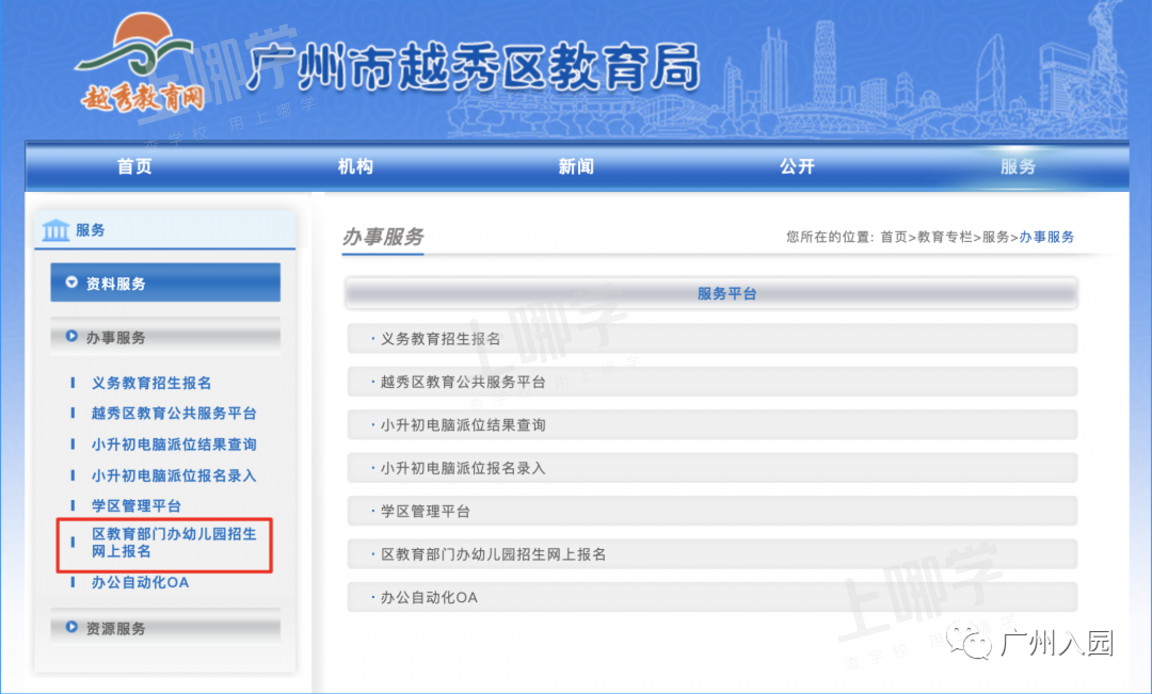Expand the 办事服务 sidebar section
The width and height of the screenshot is (1152, 694).
tap(165, 337)
